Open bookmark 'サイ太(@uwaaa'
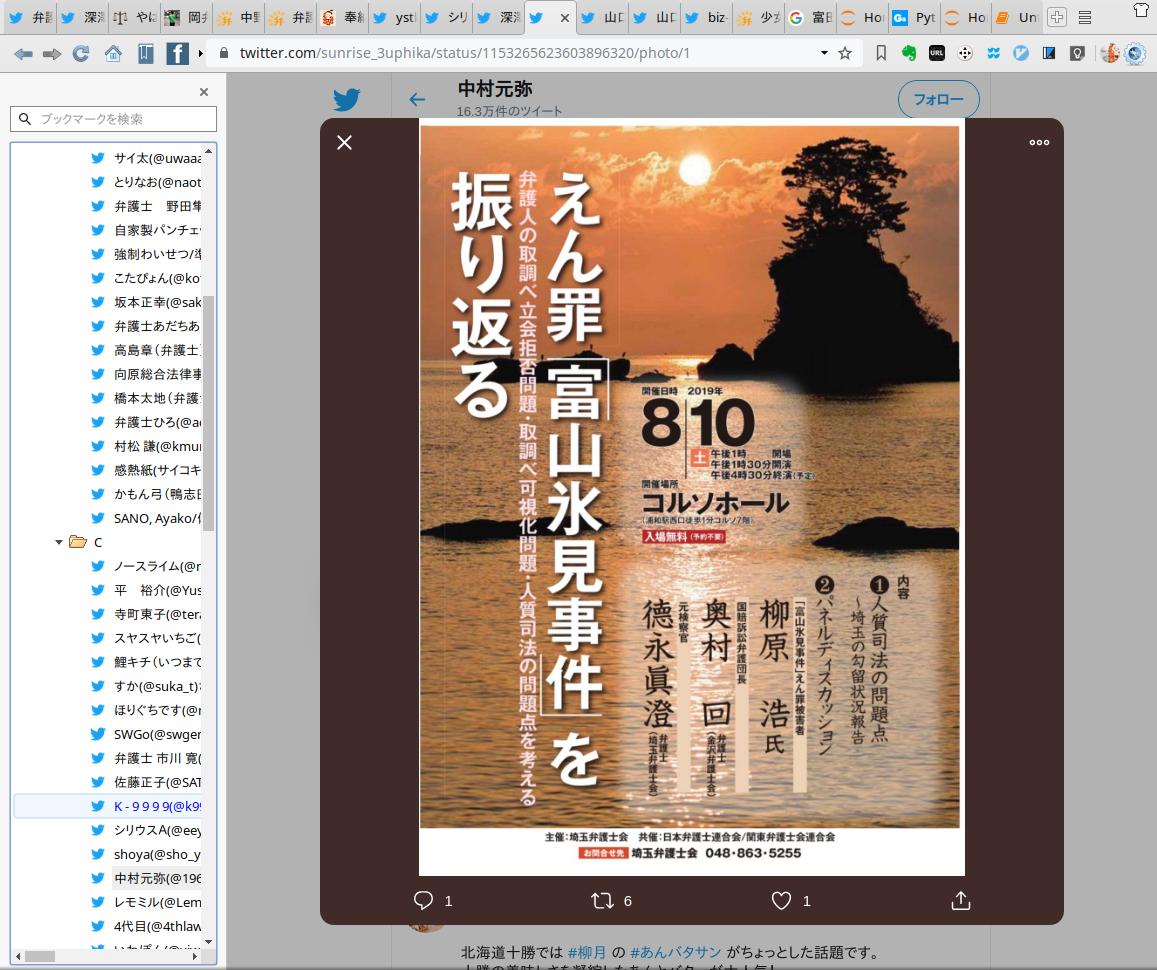This screenshot has height=970, width=1157. point(146,158)
